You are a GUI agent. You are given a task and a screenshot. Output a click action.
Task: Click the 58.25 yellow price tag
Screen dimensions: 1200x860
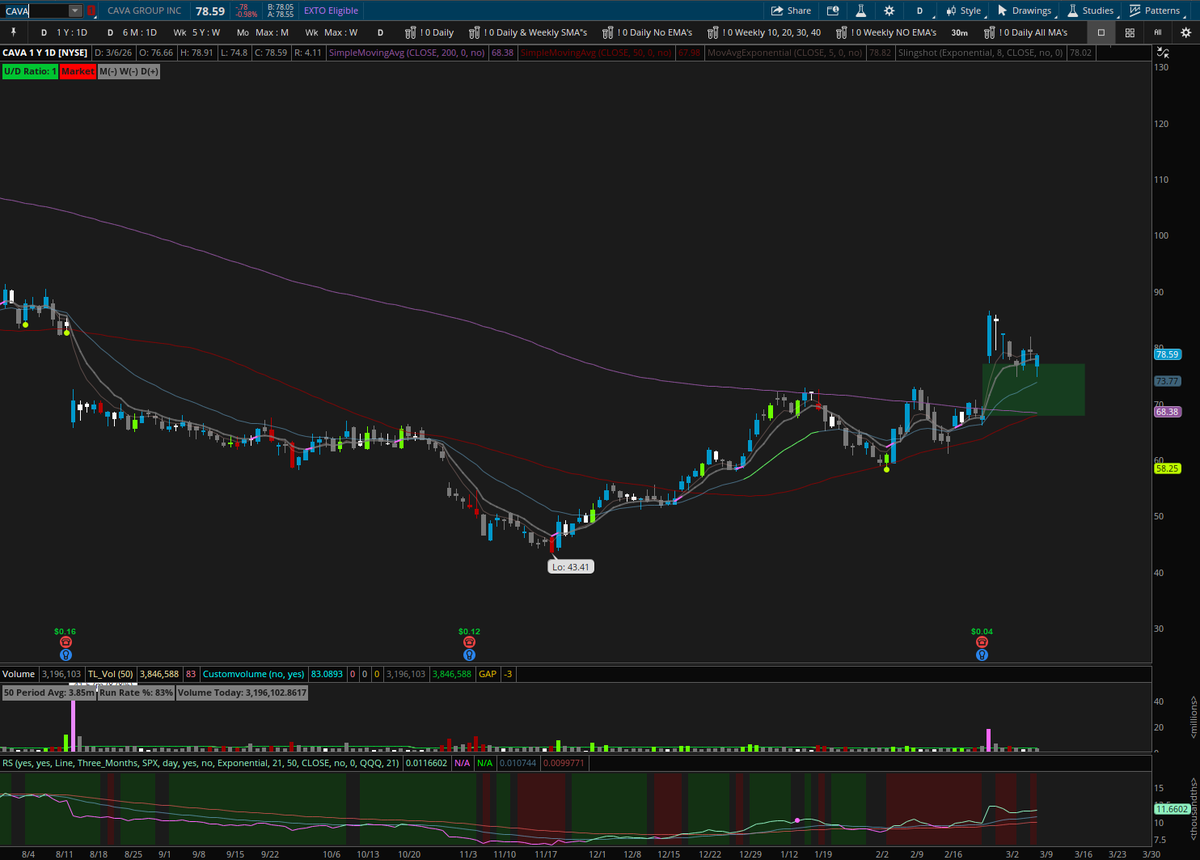pyautogui.click(x=1167, y=468)
